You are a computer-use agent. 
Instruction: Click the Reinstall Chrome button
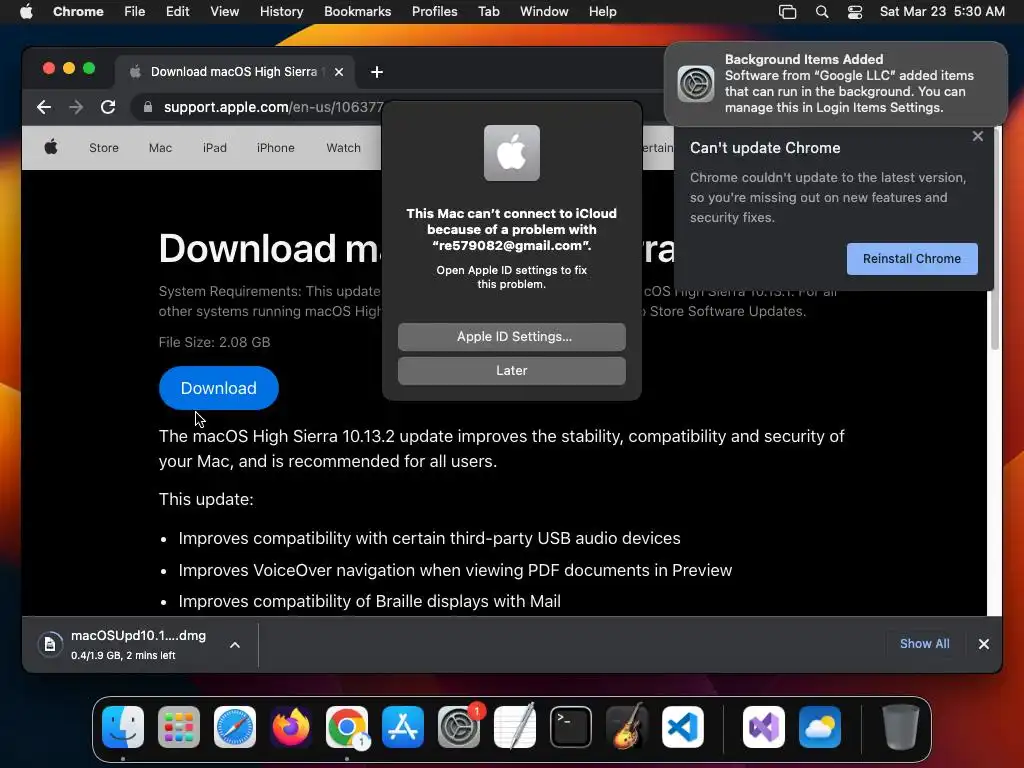point(912,259)
